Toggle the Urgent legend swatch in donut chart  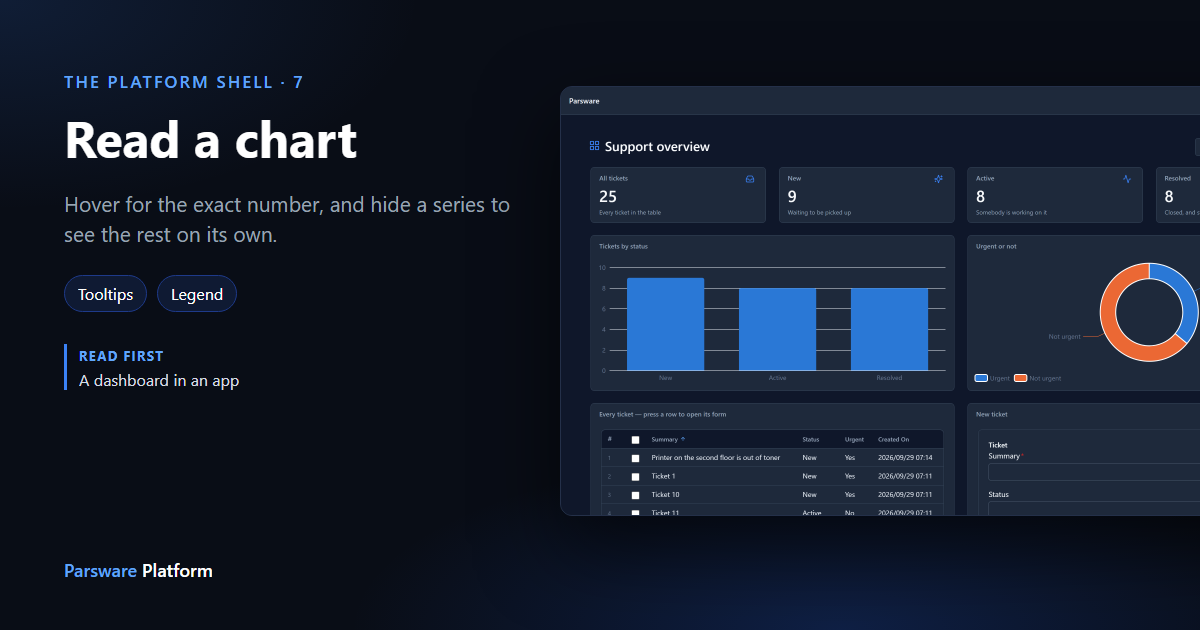[981, 378]
